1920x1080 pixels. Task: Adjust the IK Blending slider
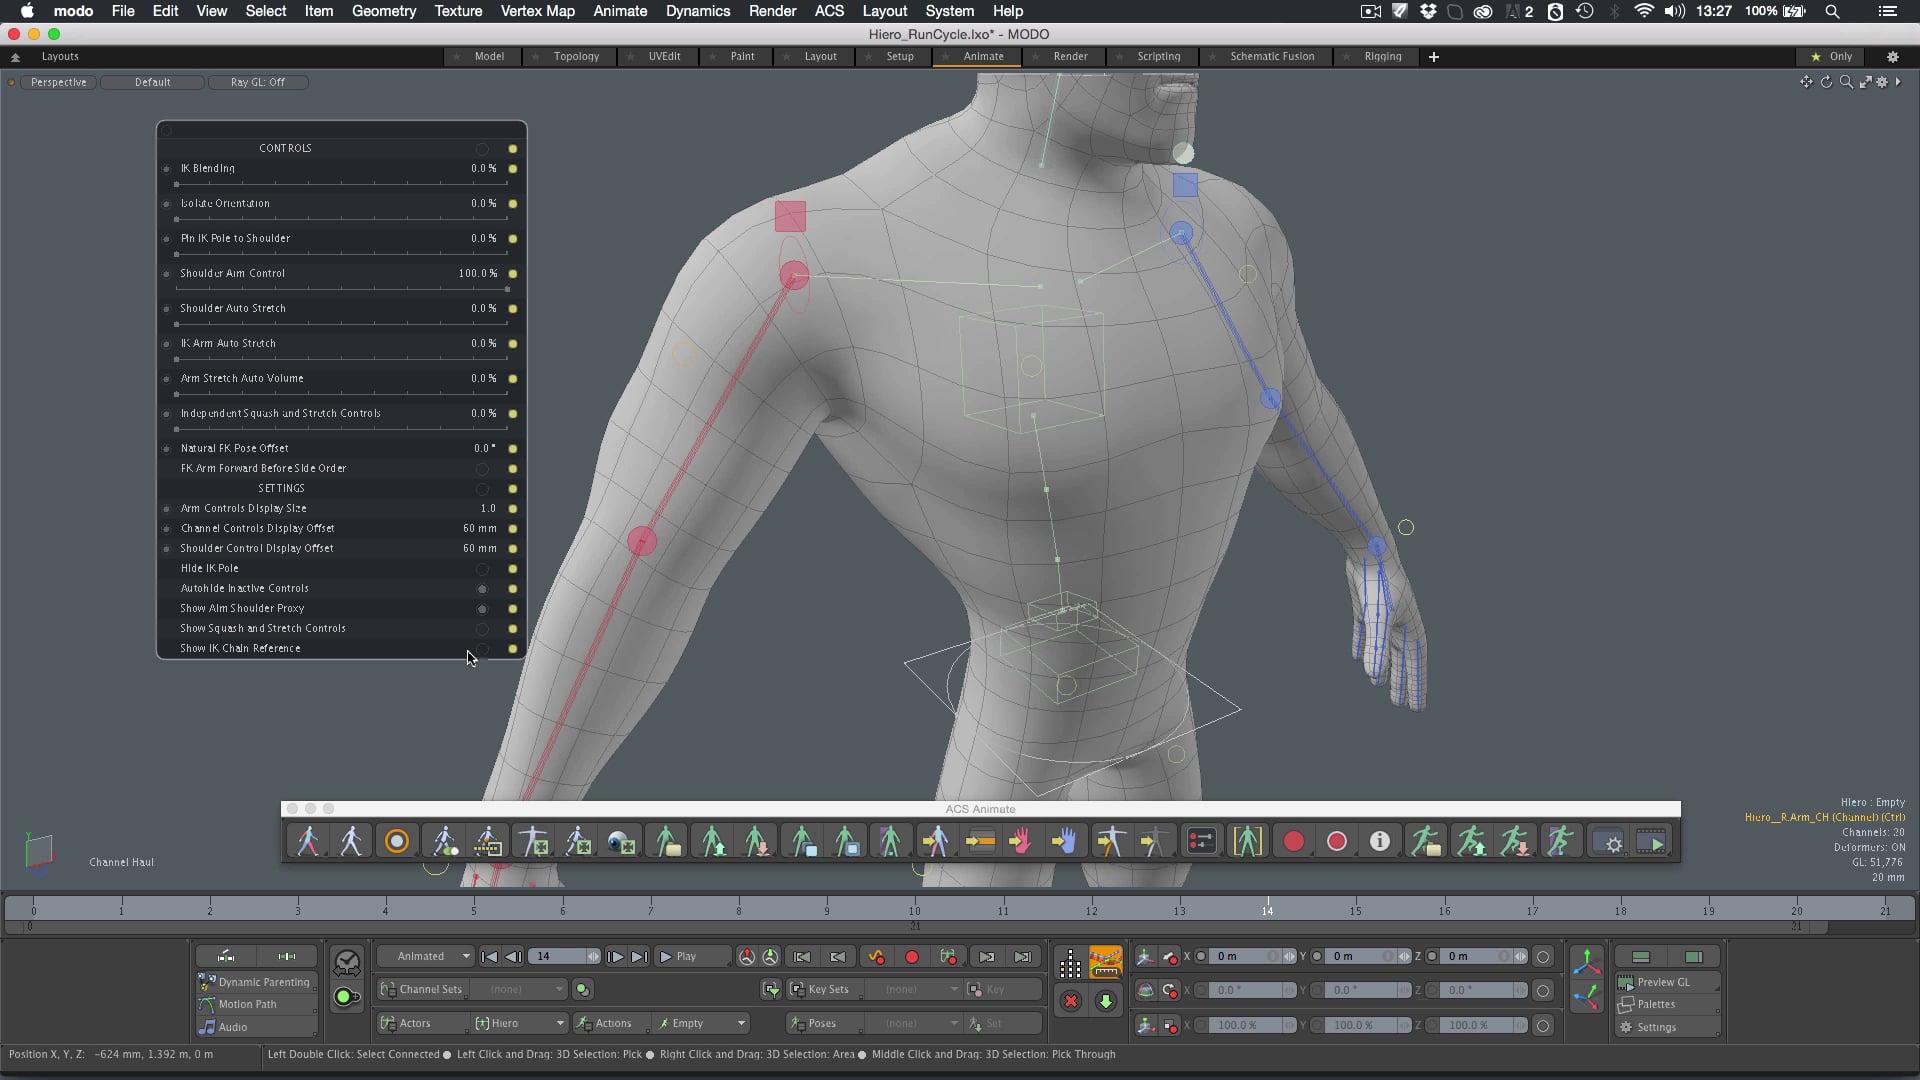tap(342, 184)
